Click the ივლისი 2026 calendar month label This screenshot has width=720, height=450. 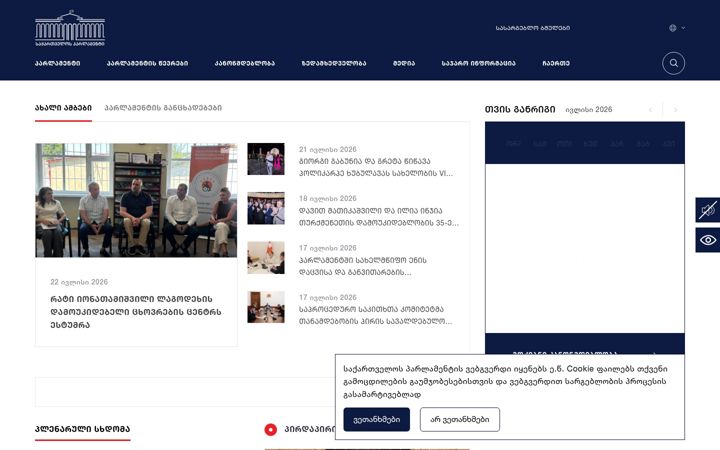(x=589, y=110)
